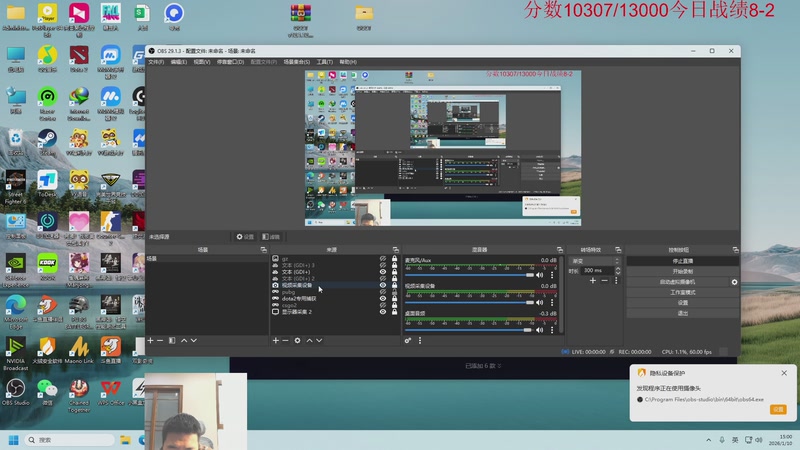800x450 pixels.
Task: Click the taskbar search box
Action: point(70,440)
